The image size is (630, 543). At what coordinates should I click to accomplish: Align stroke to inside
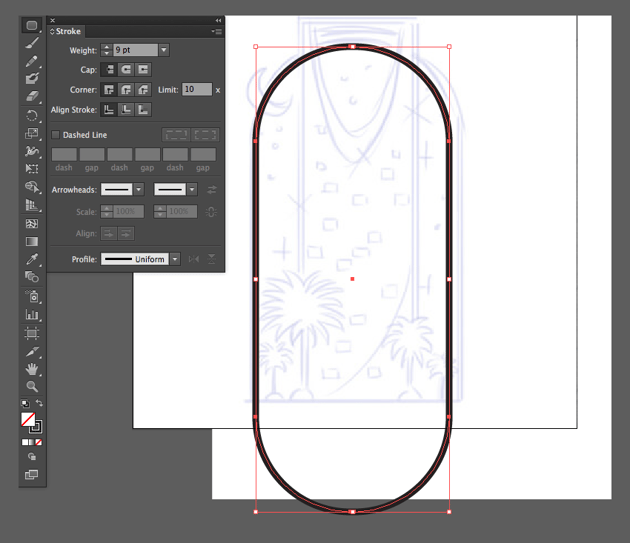tap(126, 109)
